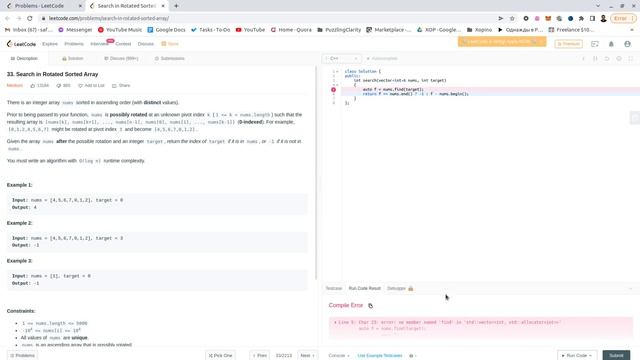
Task: Click the Medium difficulty label
Action: point(15,85)
